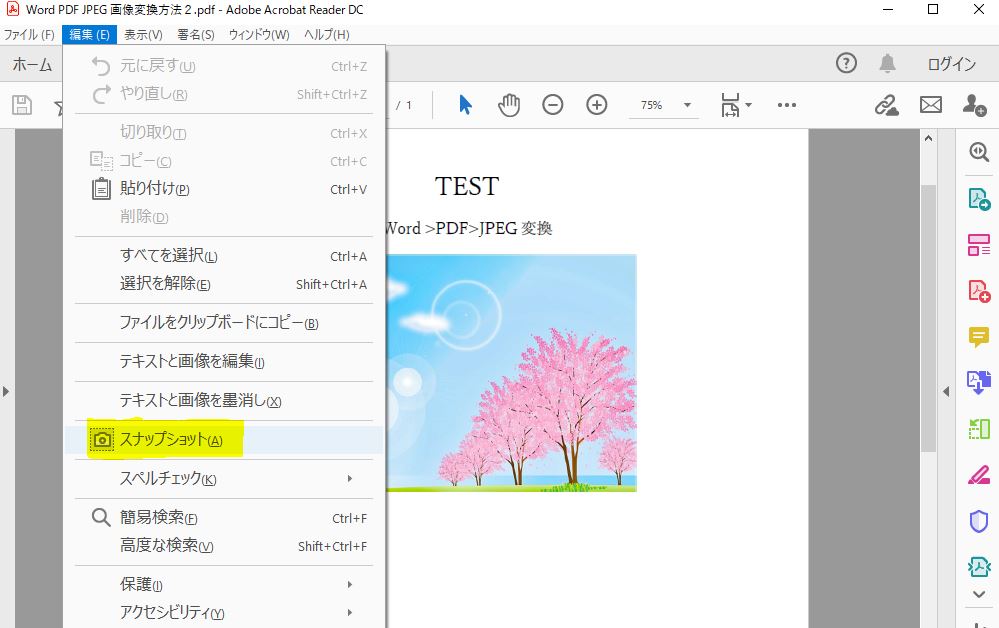Click the cherry blossom image in the document
This screenshot has height=628, width=999.
pyautogui.click(x=511, y=373)
